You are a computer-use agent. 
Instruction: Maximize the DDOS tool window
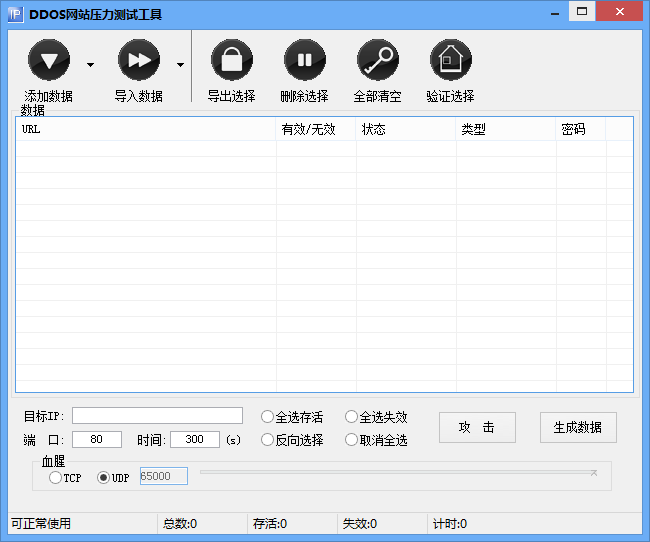[x=582, y=11]
